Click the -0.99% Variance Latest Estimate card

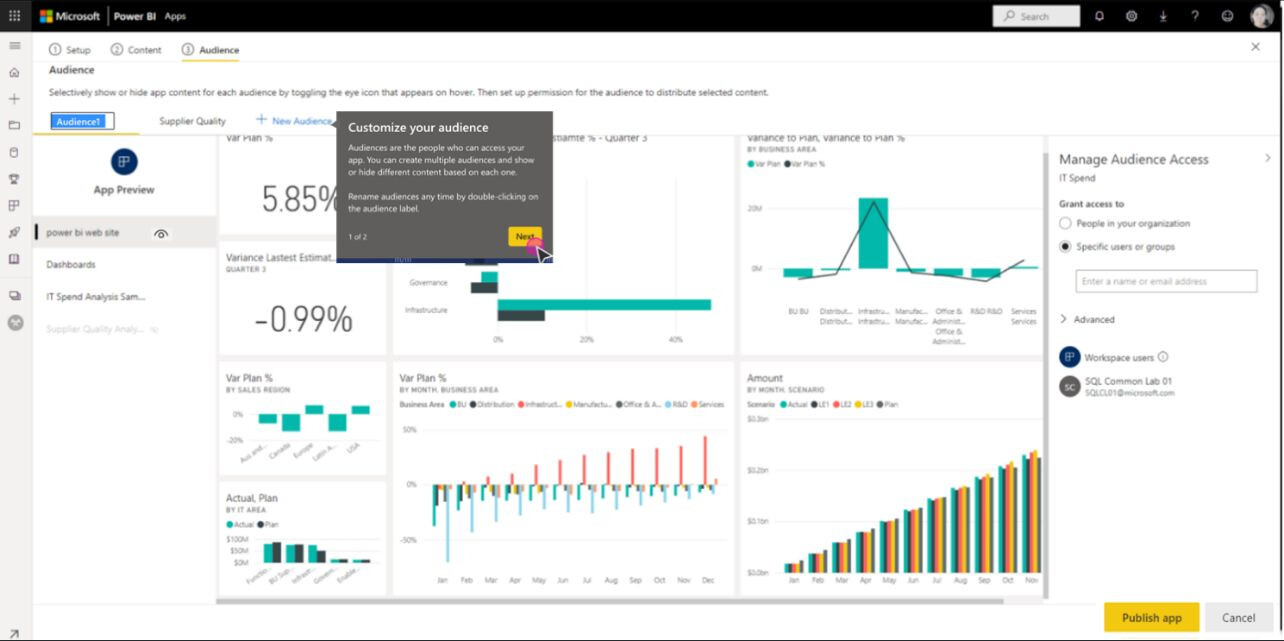coord(301,299)
